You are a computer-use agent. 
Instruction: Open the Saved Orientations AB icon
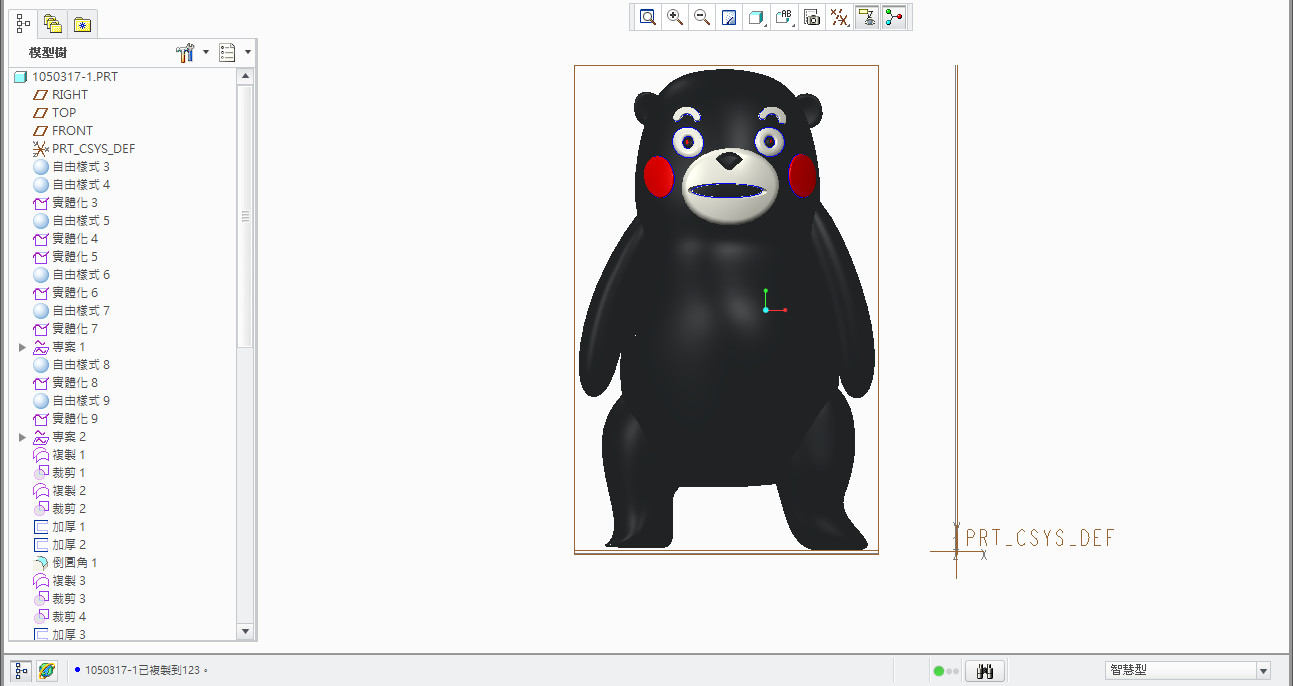[785, 17]
